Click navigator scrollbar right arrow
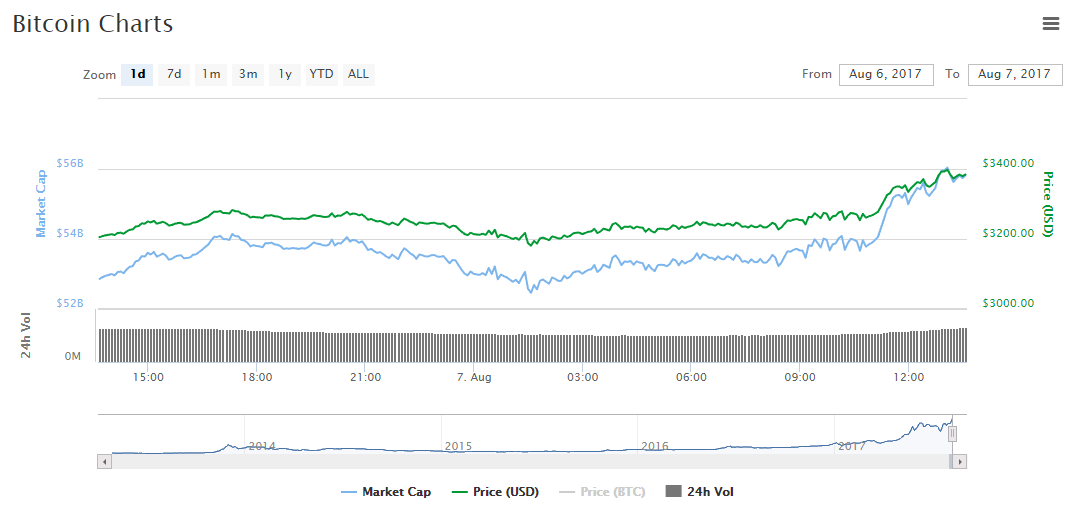Image resolution: width=1081 pixels, height=509 pixels. tap(960, 461)
